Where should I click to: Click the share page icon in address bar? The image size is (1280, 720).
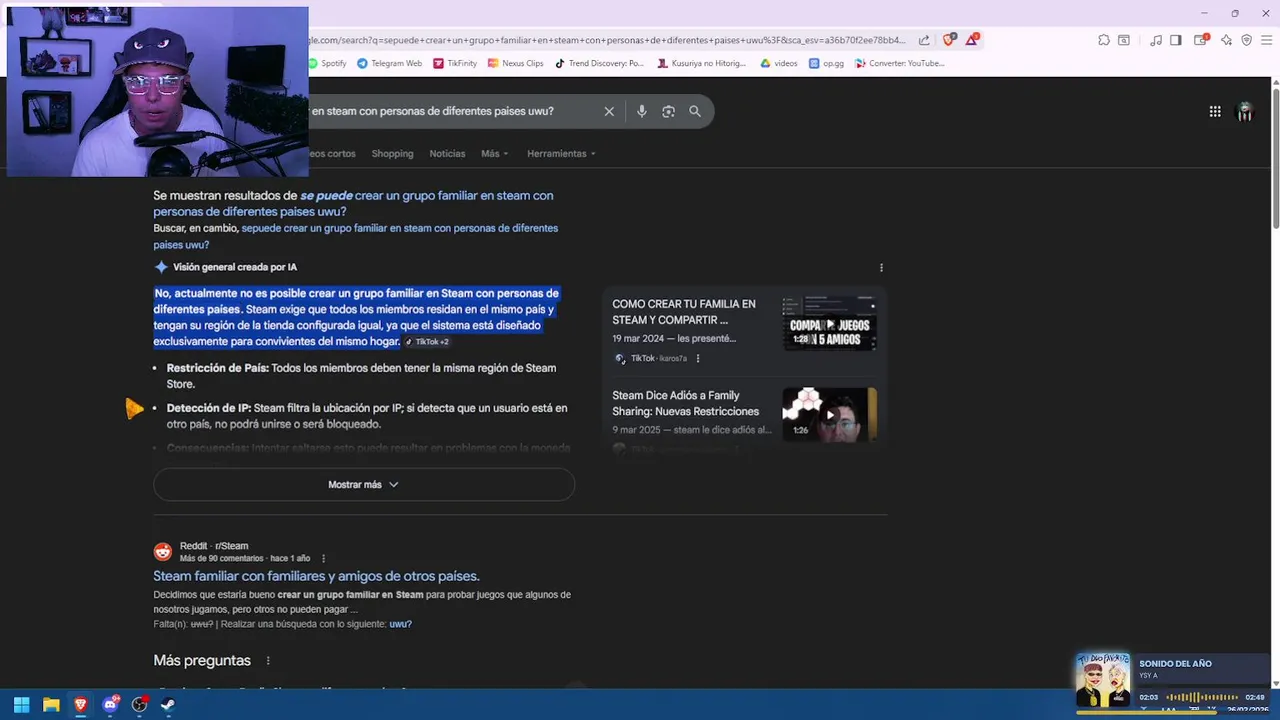[924, 40]
